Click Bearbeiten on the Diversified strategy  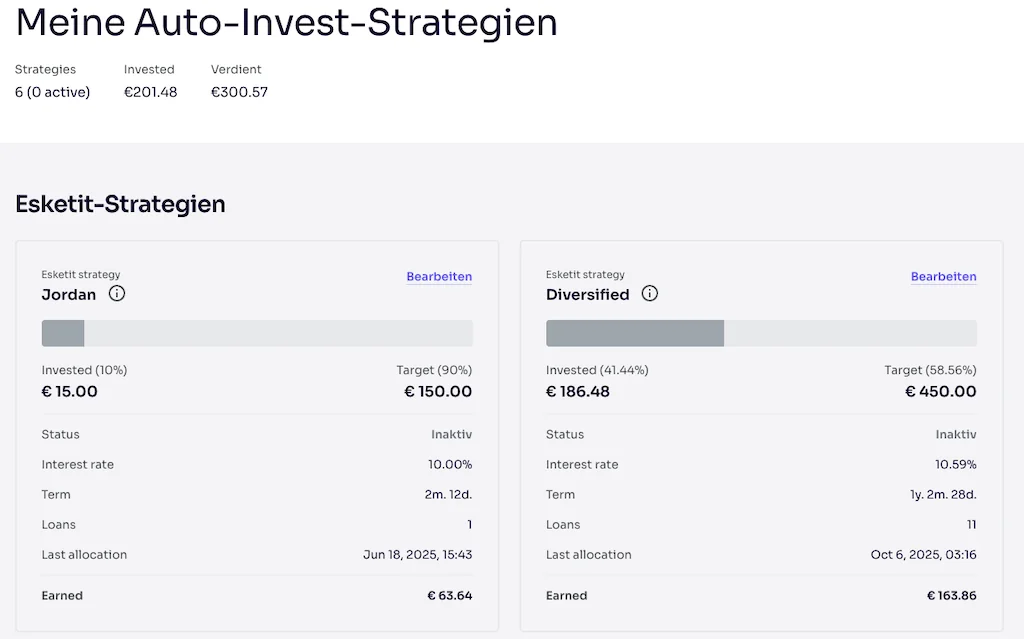943,277
